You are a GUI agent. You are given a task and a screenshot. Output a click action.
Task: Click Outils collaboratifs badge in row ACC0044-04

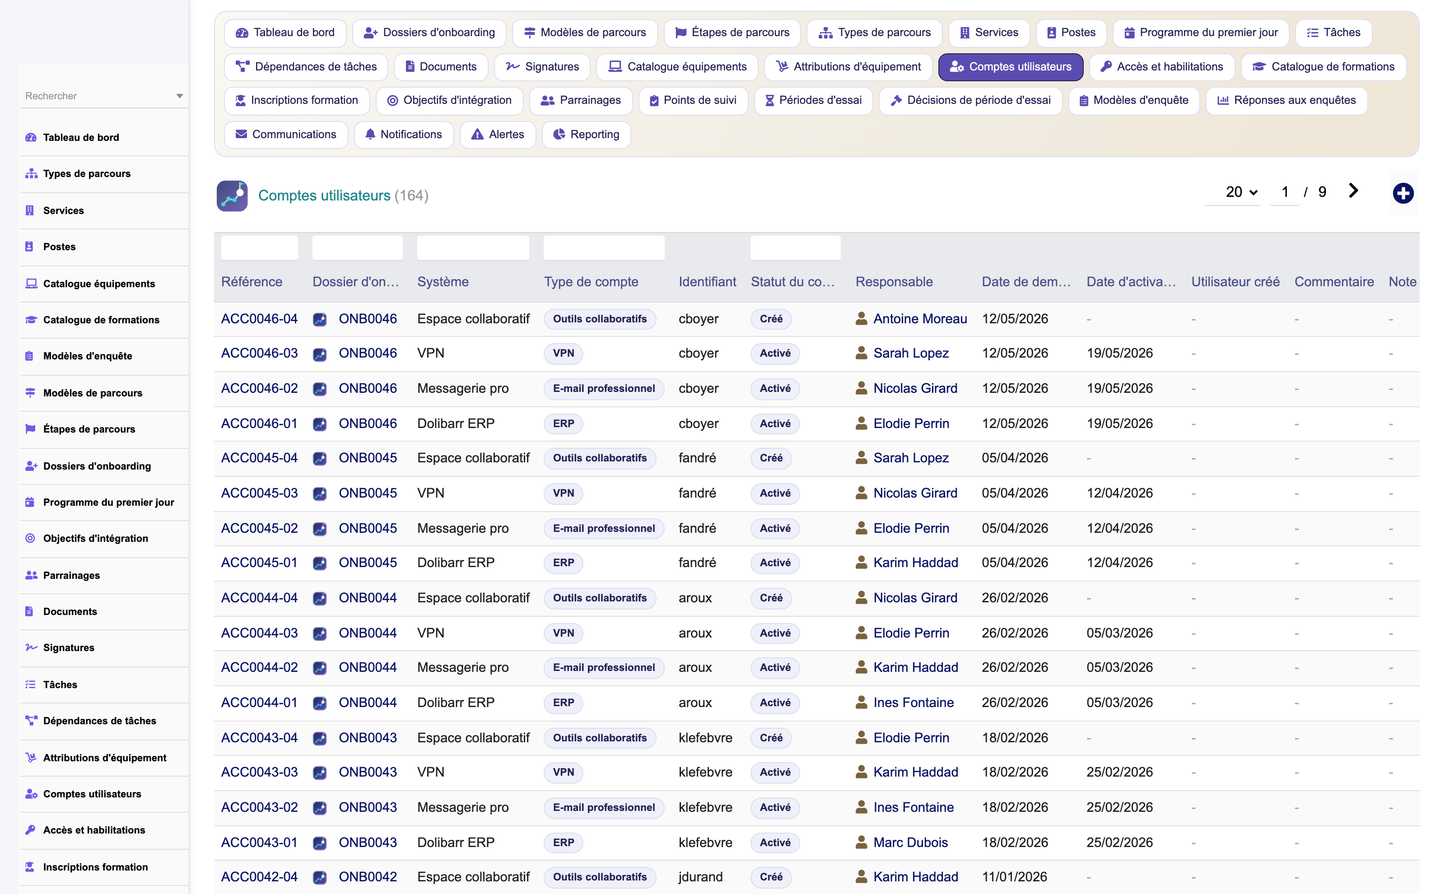point(600,598)
